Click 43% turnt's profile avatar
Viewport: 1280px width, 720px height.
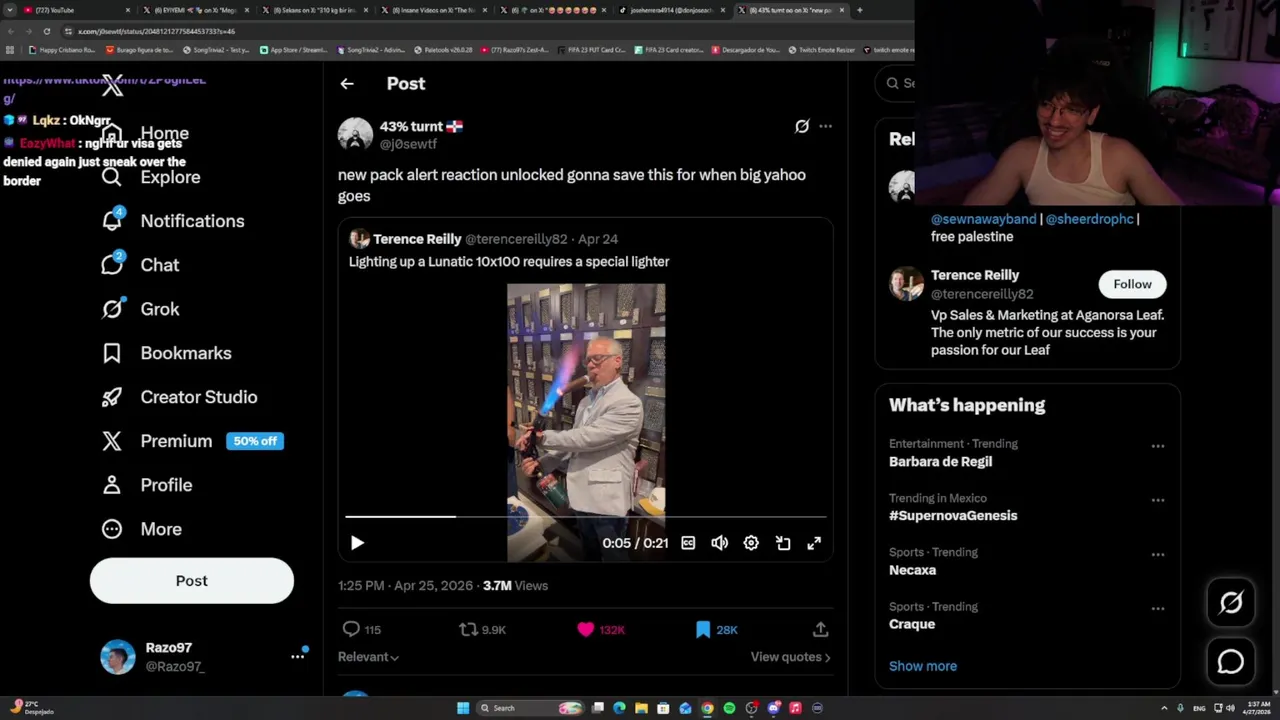pyautogui.click(x=355, y=134)
